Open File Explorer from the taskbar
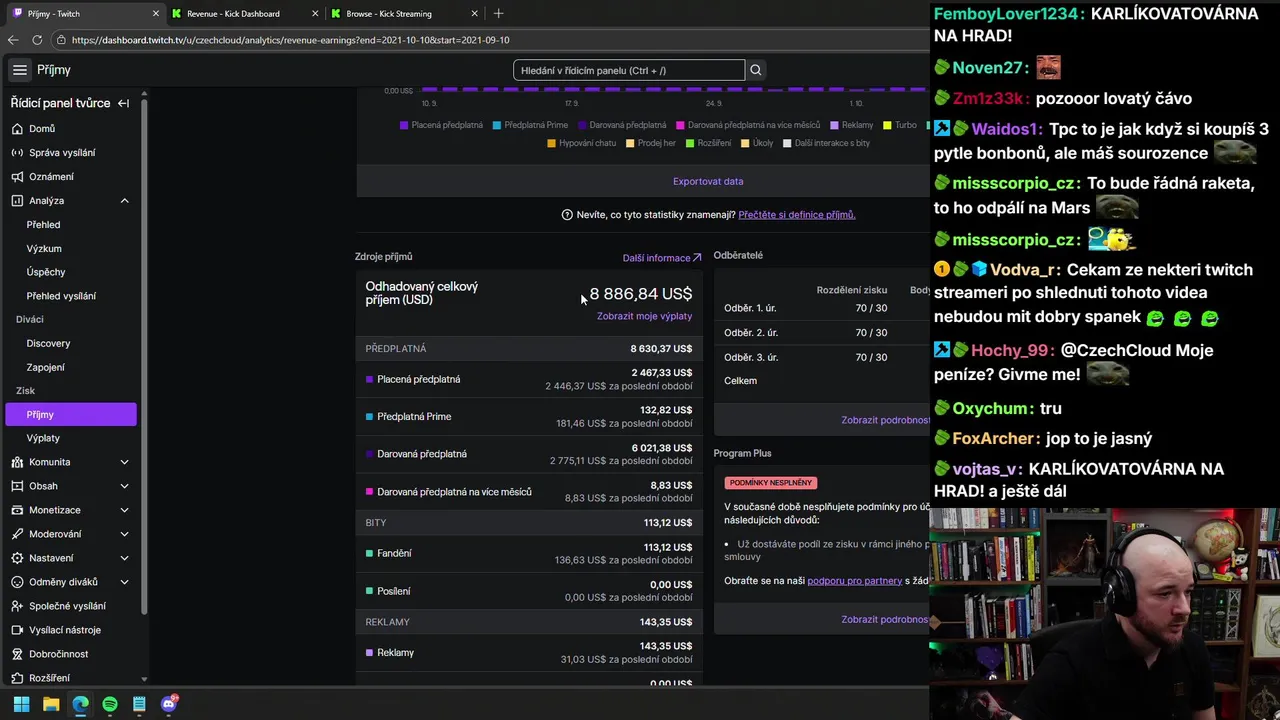The width and height of the screenshot is (1280, 720). pyautogui.click(x=51, y=704)
